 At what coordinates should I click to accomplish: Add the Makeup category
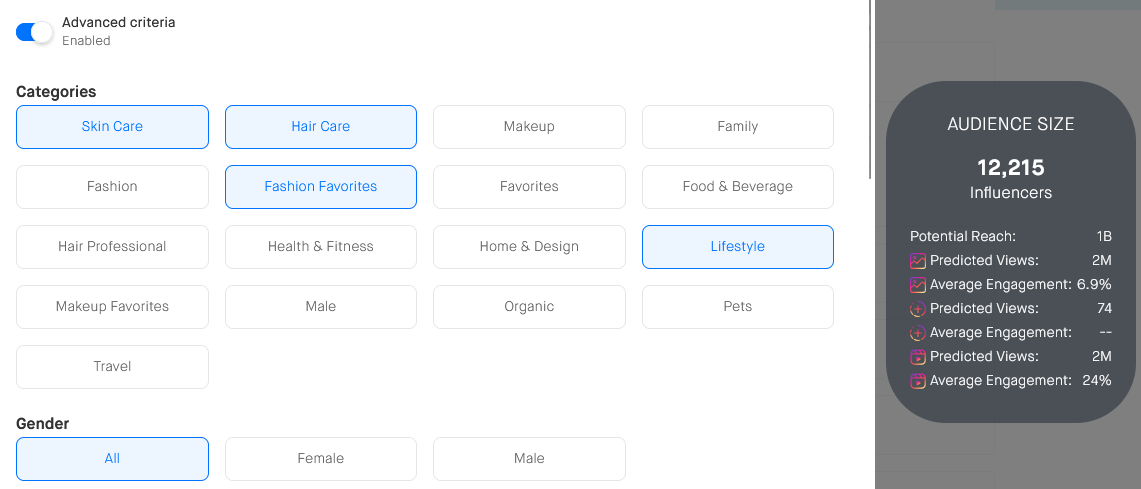point(529,127)
